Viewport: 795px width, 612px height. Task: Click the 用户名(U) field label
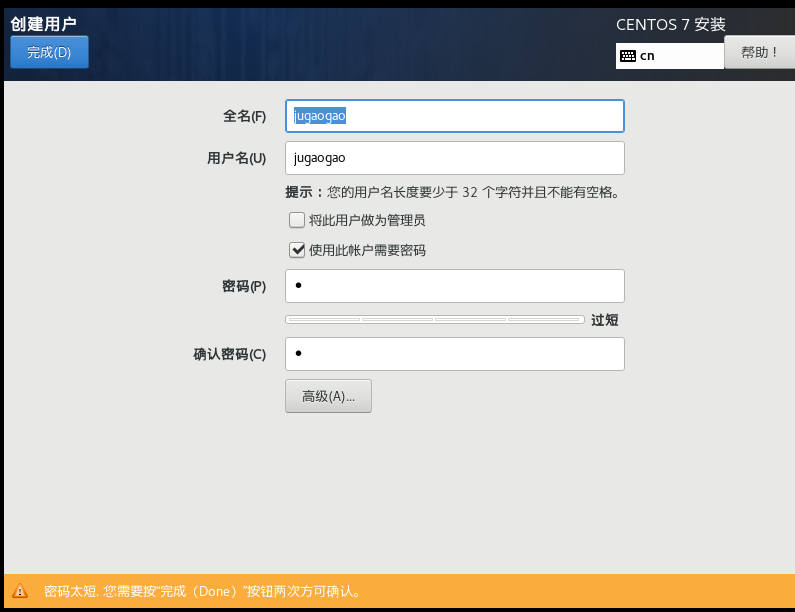(236, 158)
